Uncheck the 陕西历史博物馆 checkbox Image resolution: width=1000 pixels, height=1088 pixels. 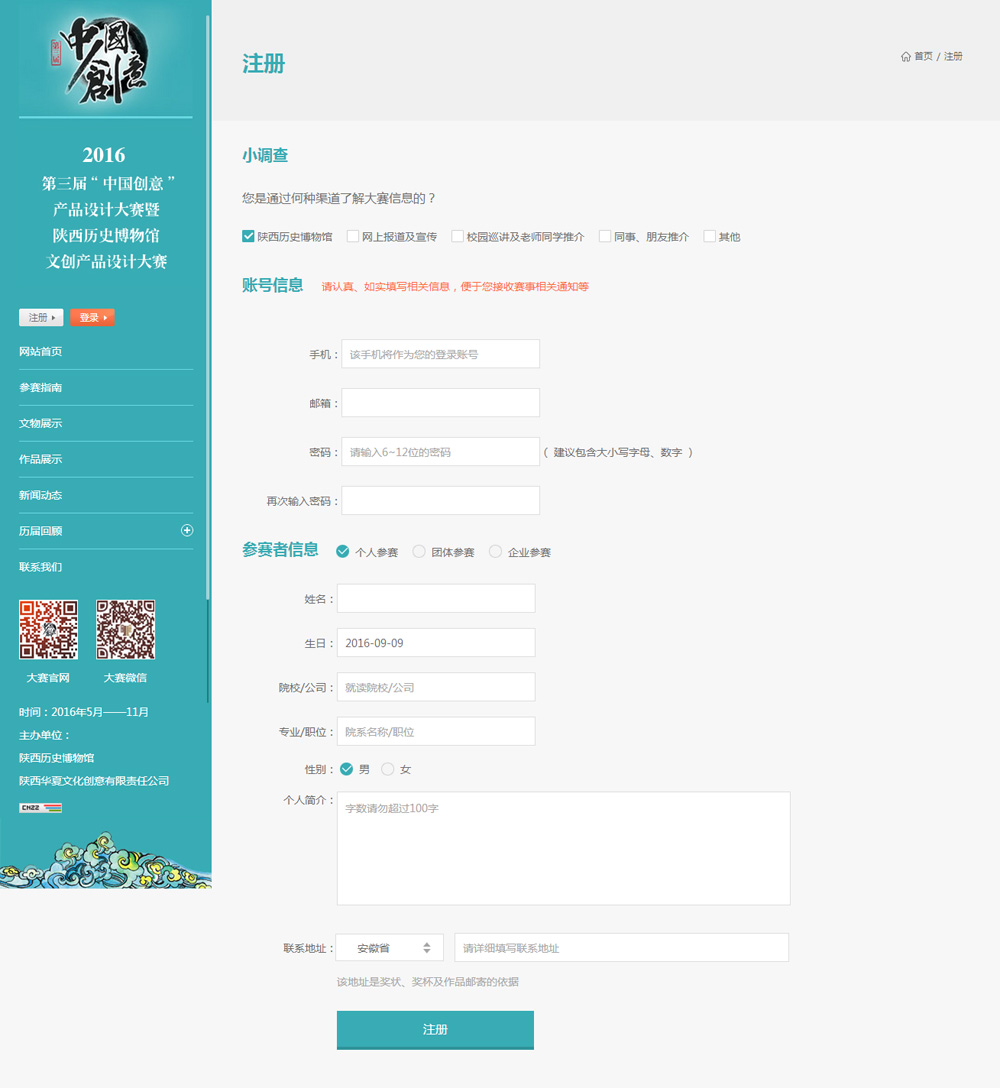click(248, 237)
